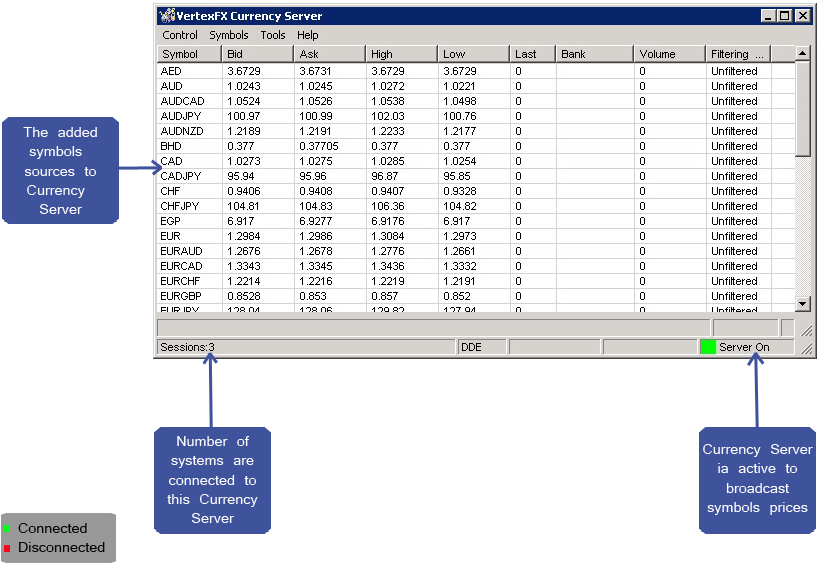The height and width of the screenshot is (565, 826).
Task: Click the scroll down arrow of the list
Action: (x=802, y=303)
